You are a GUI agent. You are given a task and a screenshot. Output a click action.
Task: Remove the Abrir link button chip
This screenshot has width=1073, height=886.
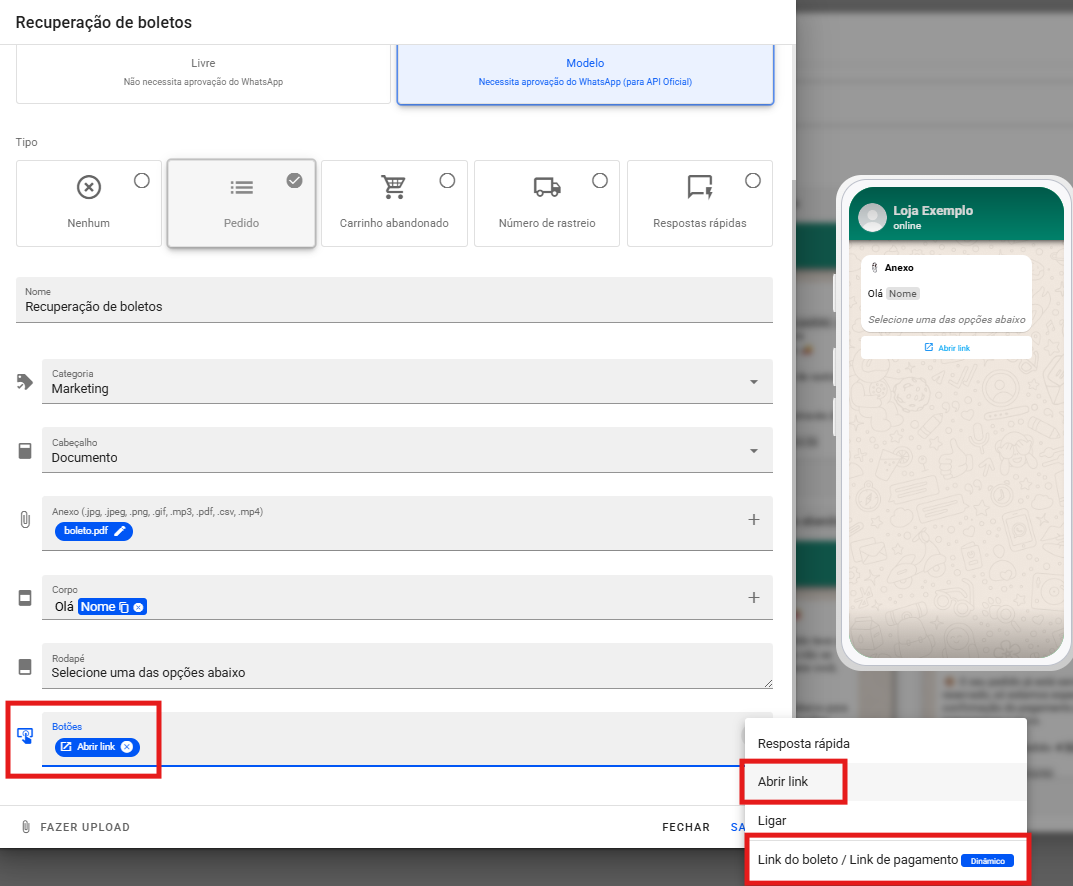pyautogui.click(x=127, y=747)
